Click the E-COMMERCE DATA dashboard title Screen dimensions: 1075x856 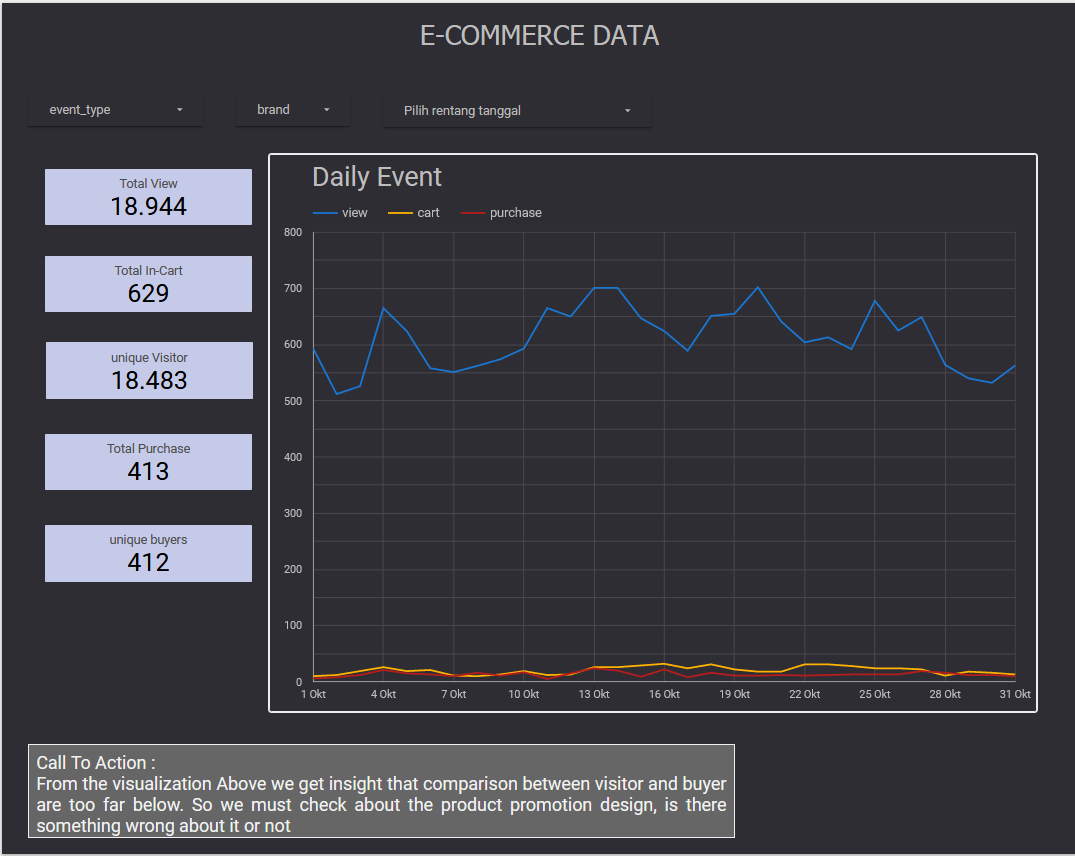[538, 35]
